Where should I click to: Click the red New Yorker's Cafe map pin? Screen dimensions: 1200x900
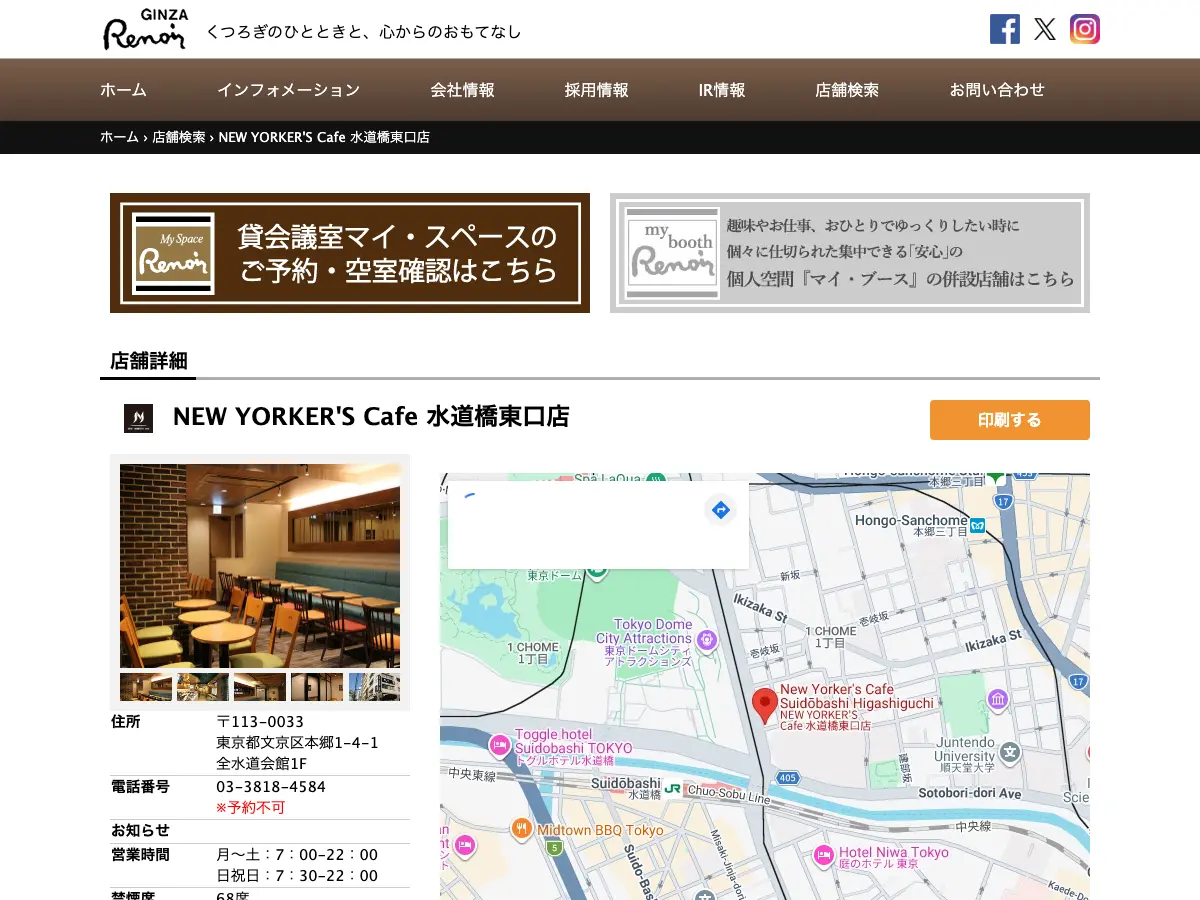pyautogui.click(x=765, y=706)
